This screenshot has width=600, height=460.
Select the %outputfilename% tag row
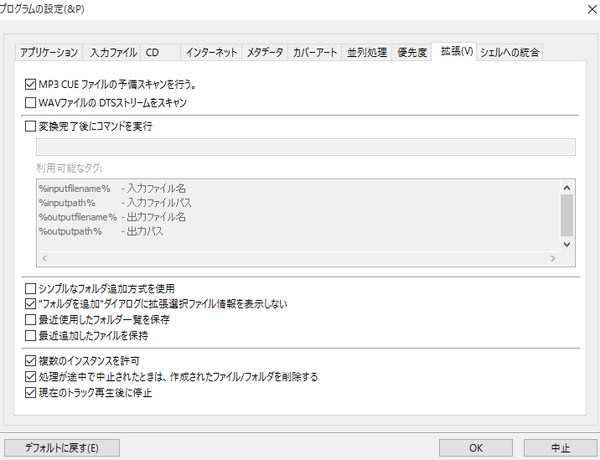click(298, 217)
